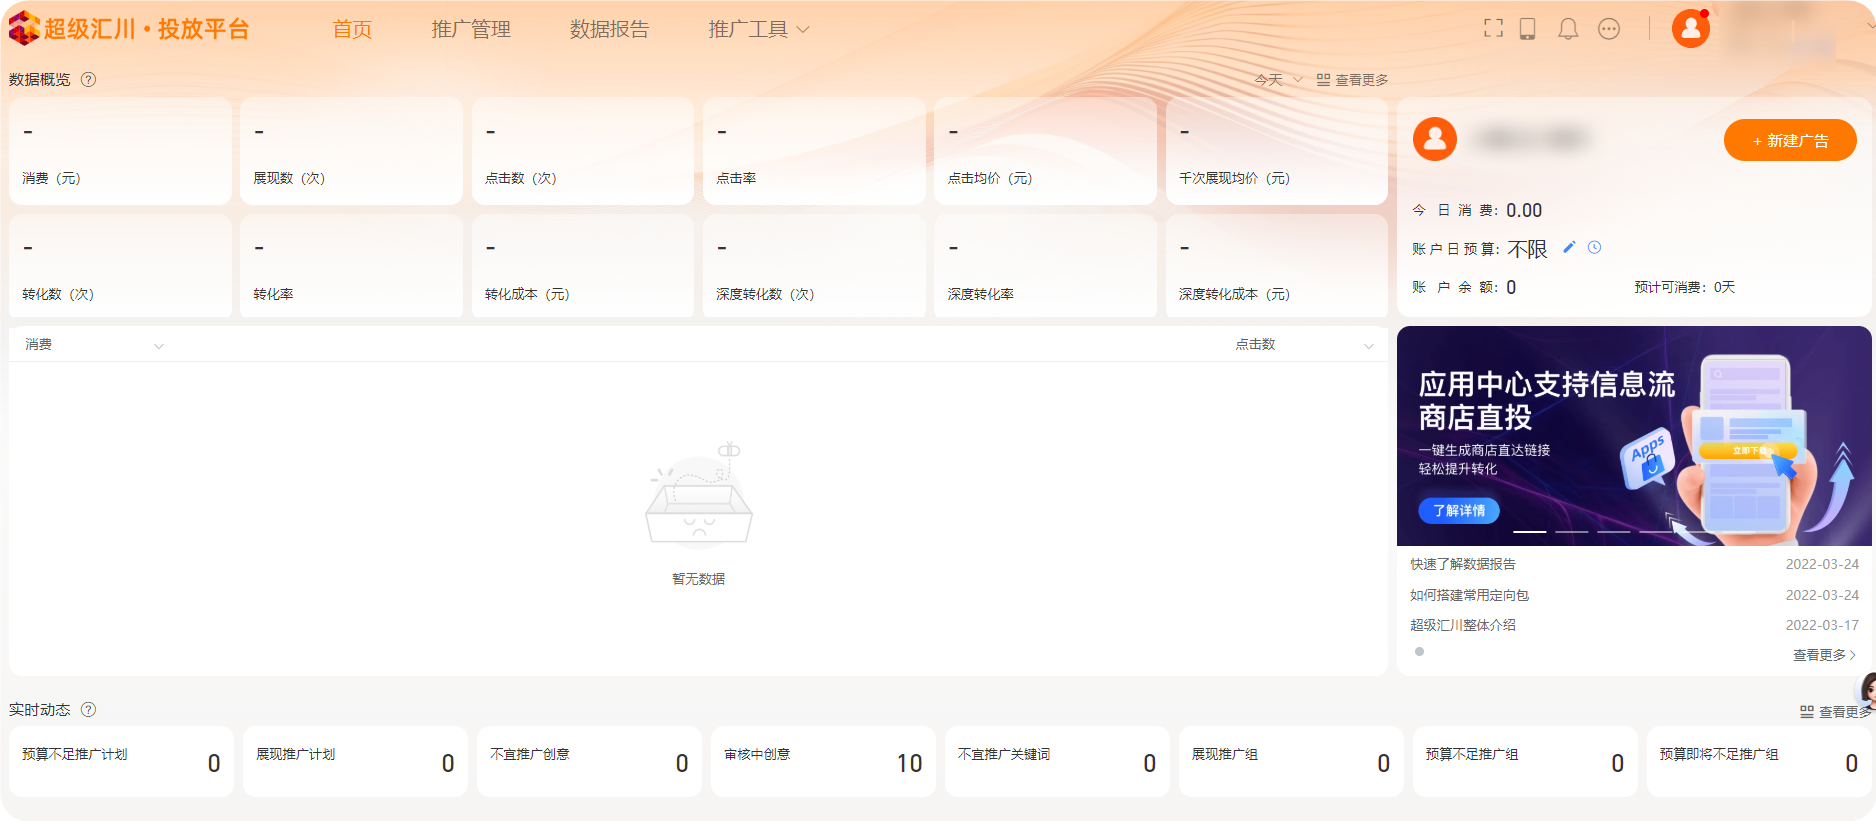Open 展现推广组 status card
This screenshot has height=821, width=1876.
pos(1291,762)
